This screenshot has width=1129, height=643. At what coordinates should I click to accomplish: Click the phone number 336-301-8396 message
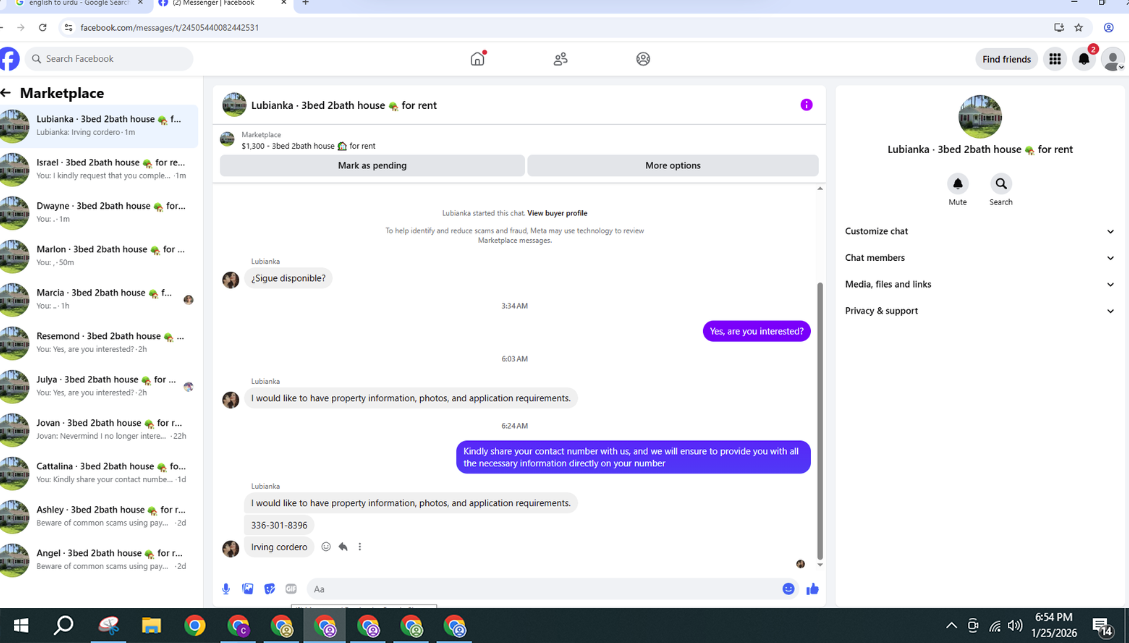point(279,525)
